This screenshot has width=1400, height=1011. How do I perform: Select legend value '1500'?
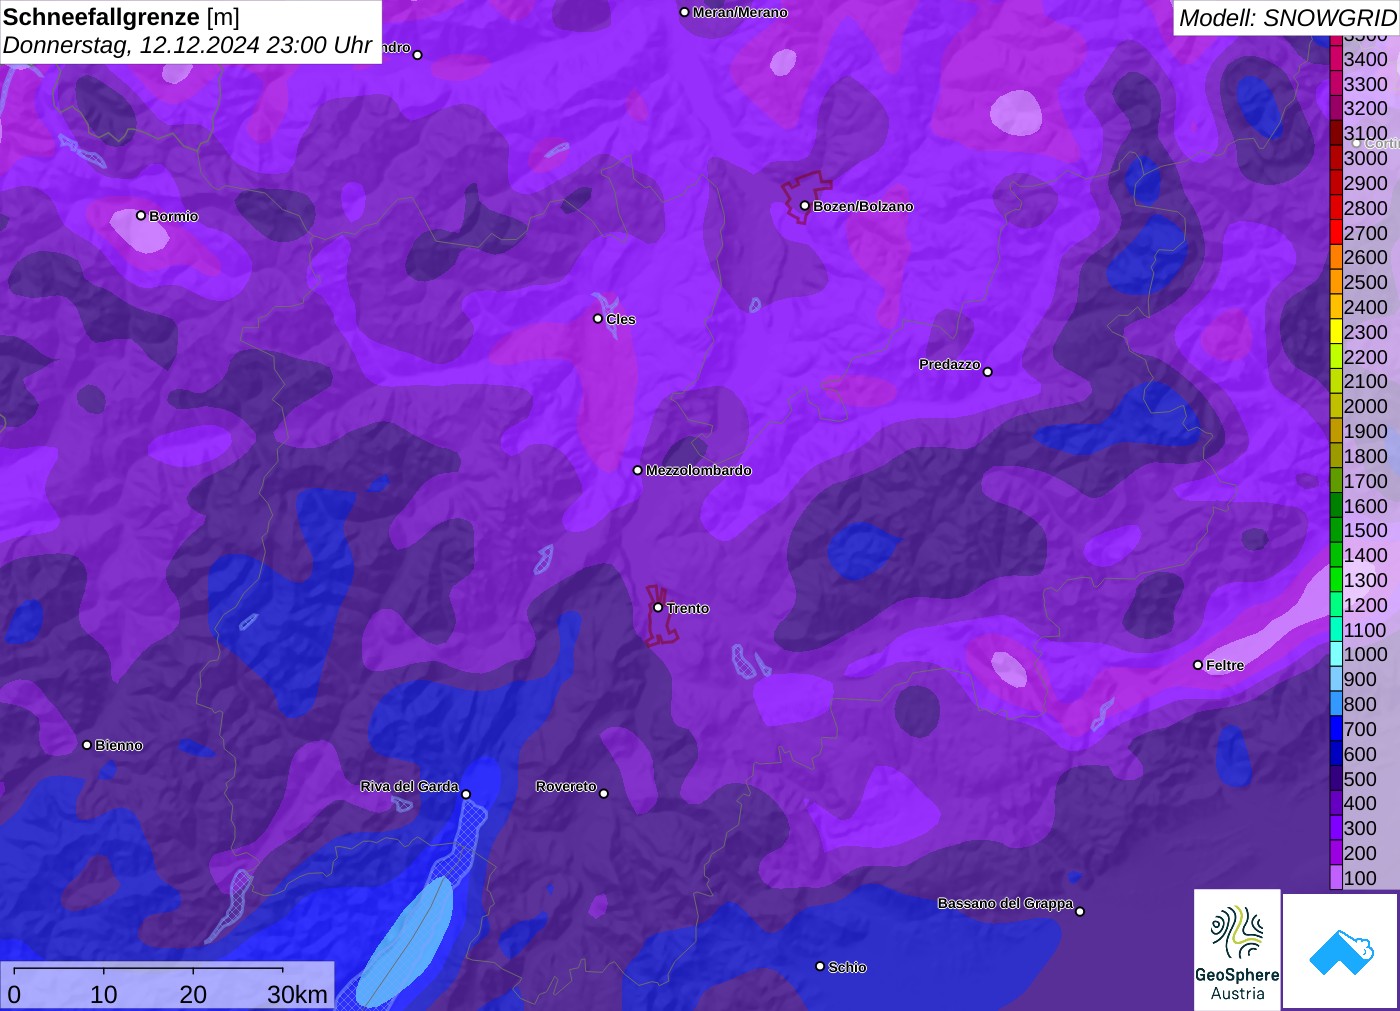point(1365,530)
